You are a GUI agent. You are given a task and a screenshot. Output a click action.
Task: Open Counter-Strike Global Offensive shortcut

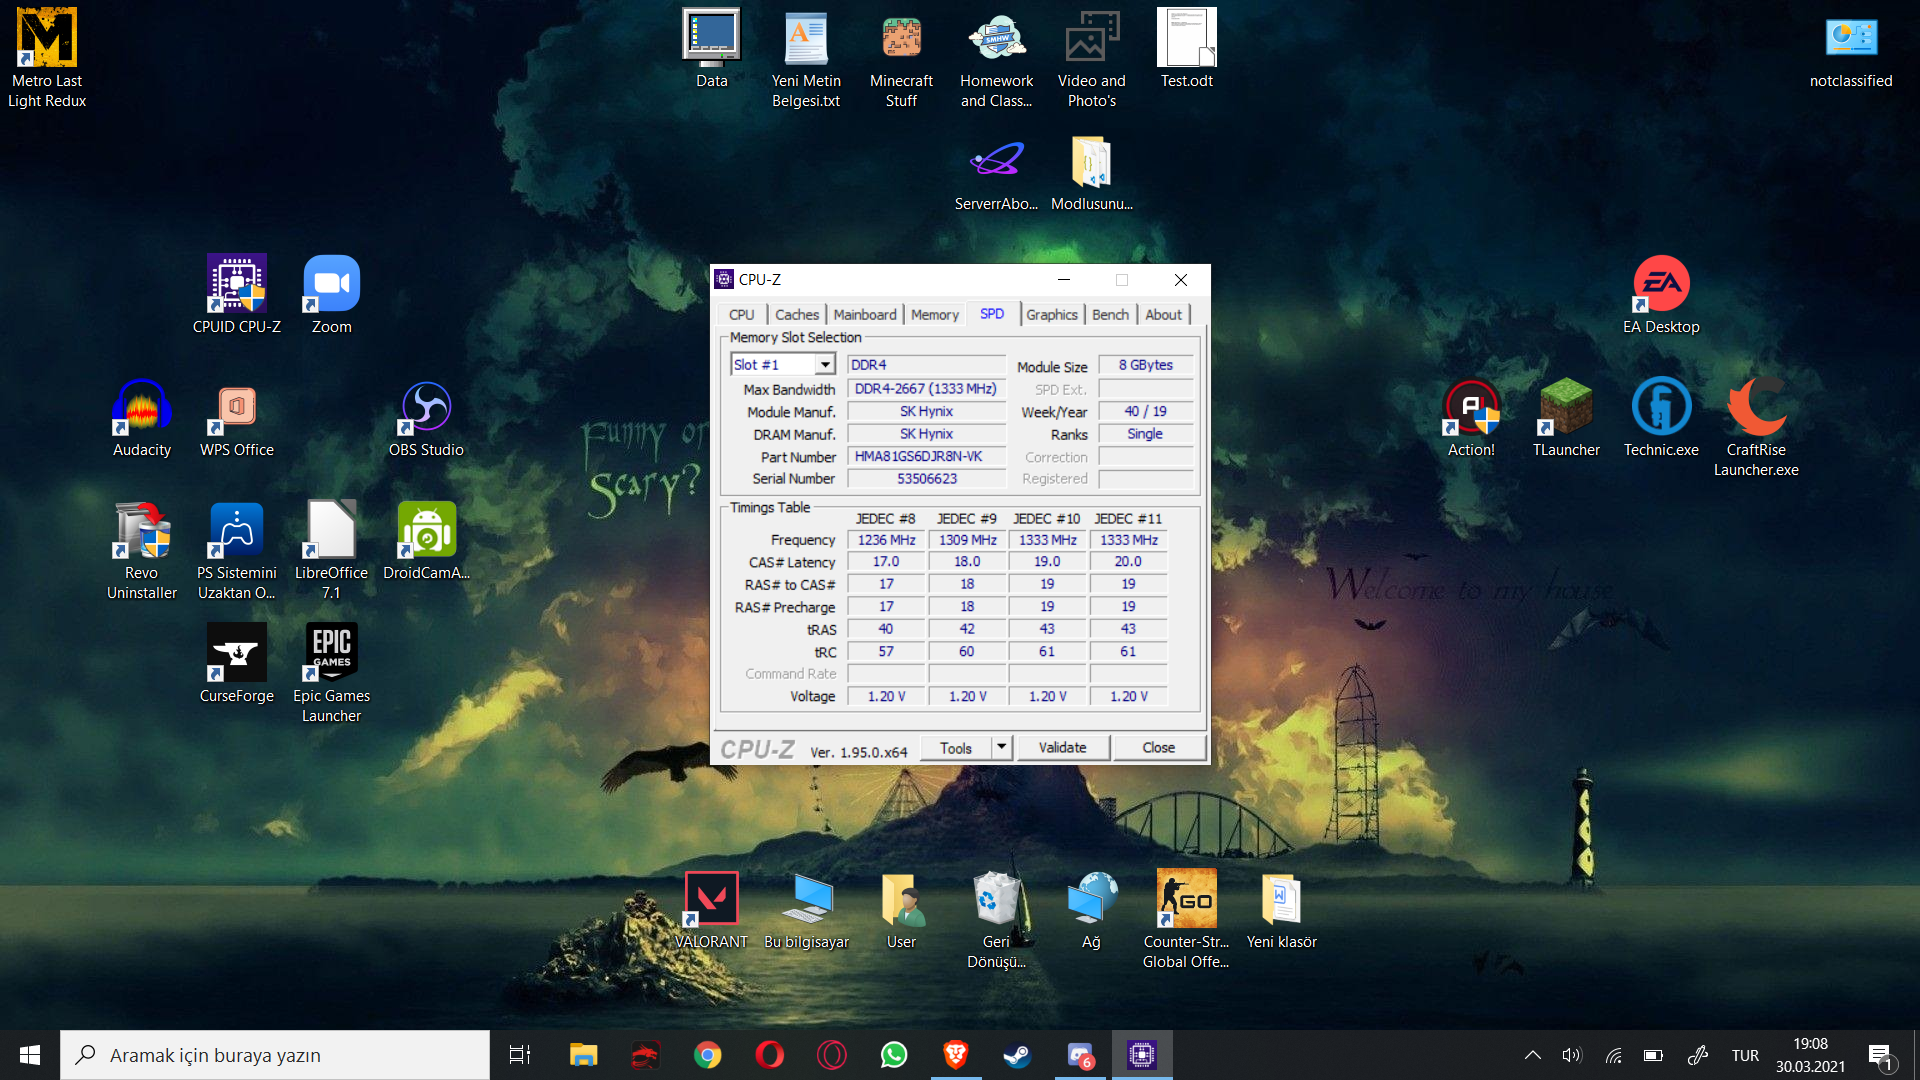point(1185,899)
